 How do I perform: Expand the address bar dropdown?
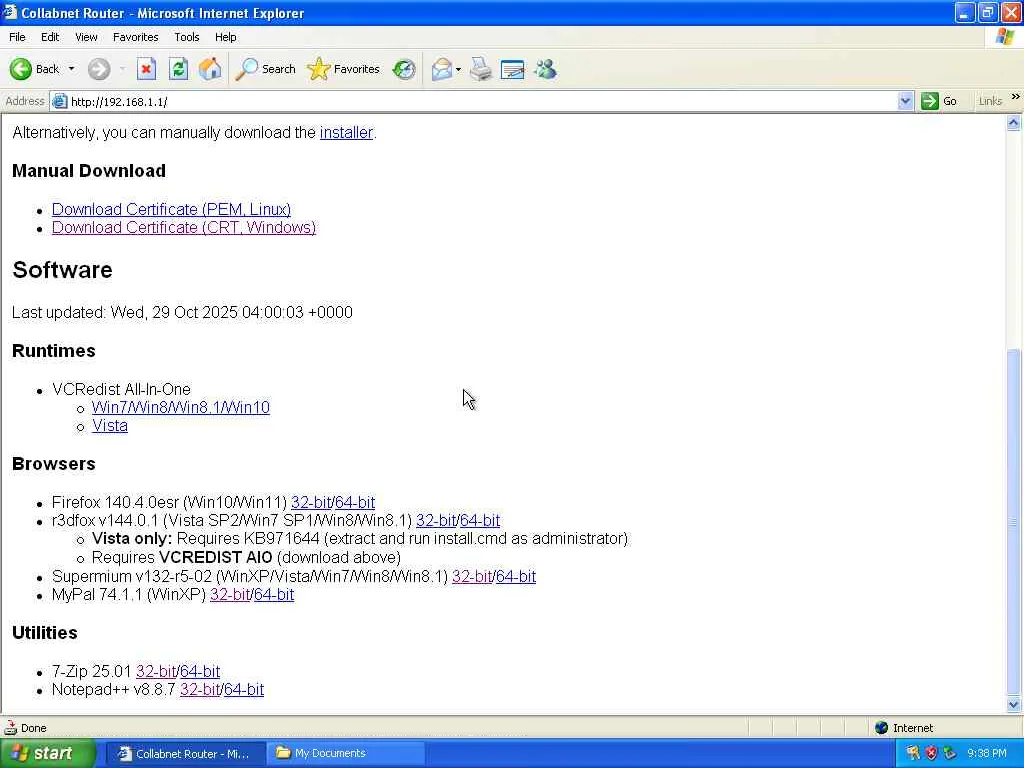(x=905, y=101)
